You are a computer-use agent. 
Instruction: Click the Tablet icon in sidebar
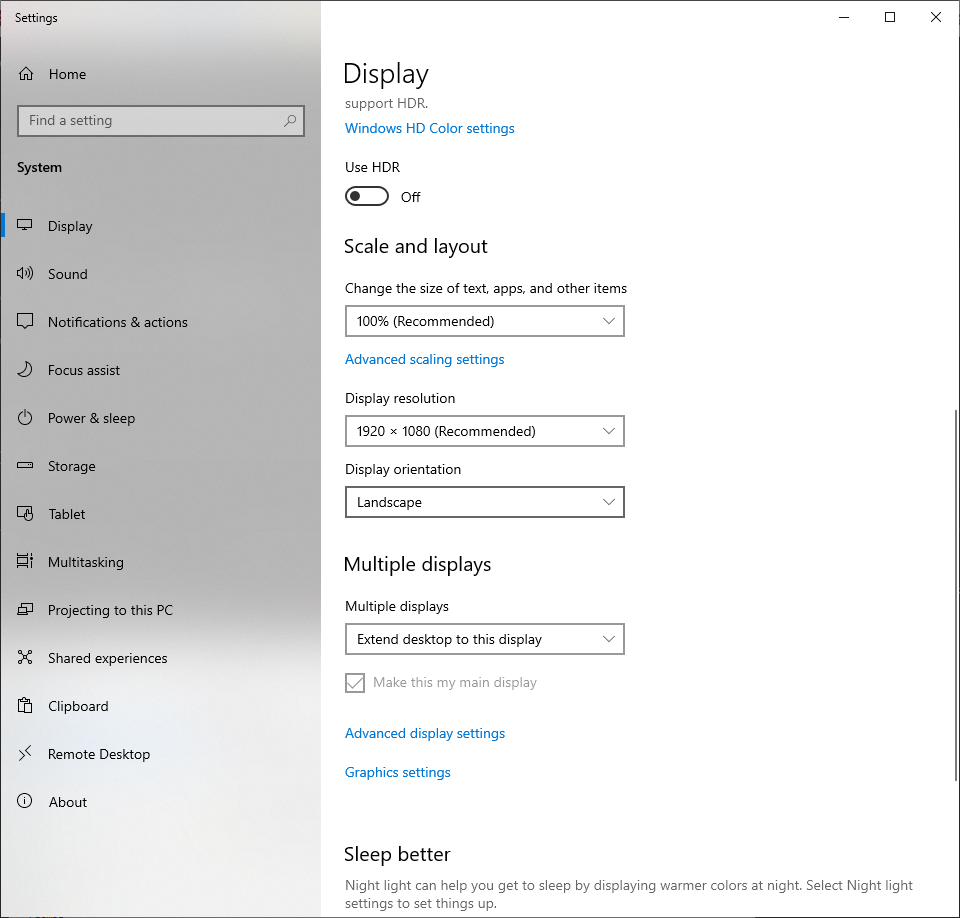(x=25, y=513)
